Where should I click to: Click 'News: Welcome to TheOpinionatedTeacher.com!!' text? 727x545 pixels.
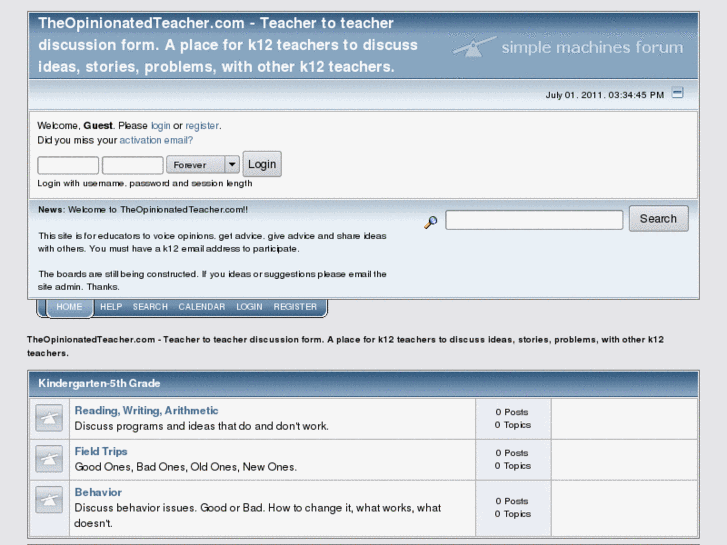pos(143,210)
